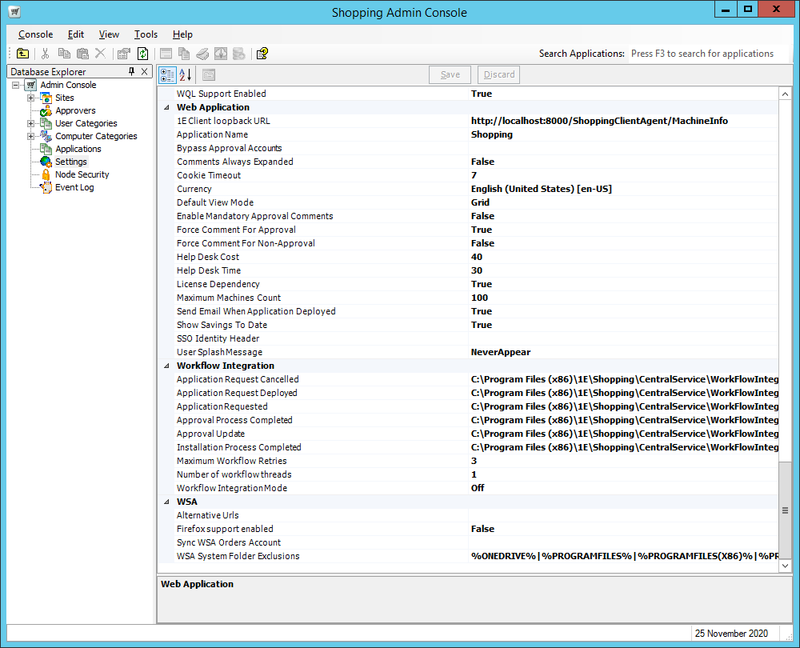Click the Paste clipboard toolbar icon
This screenshot has height=648, width=800.
coord(83,54)
